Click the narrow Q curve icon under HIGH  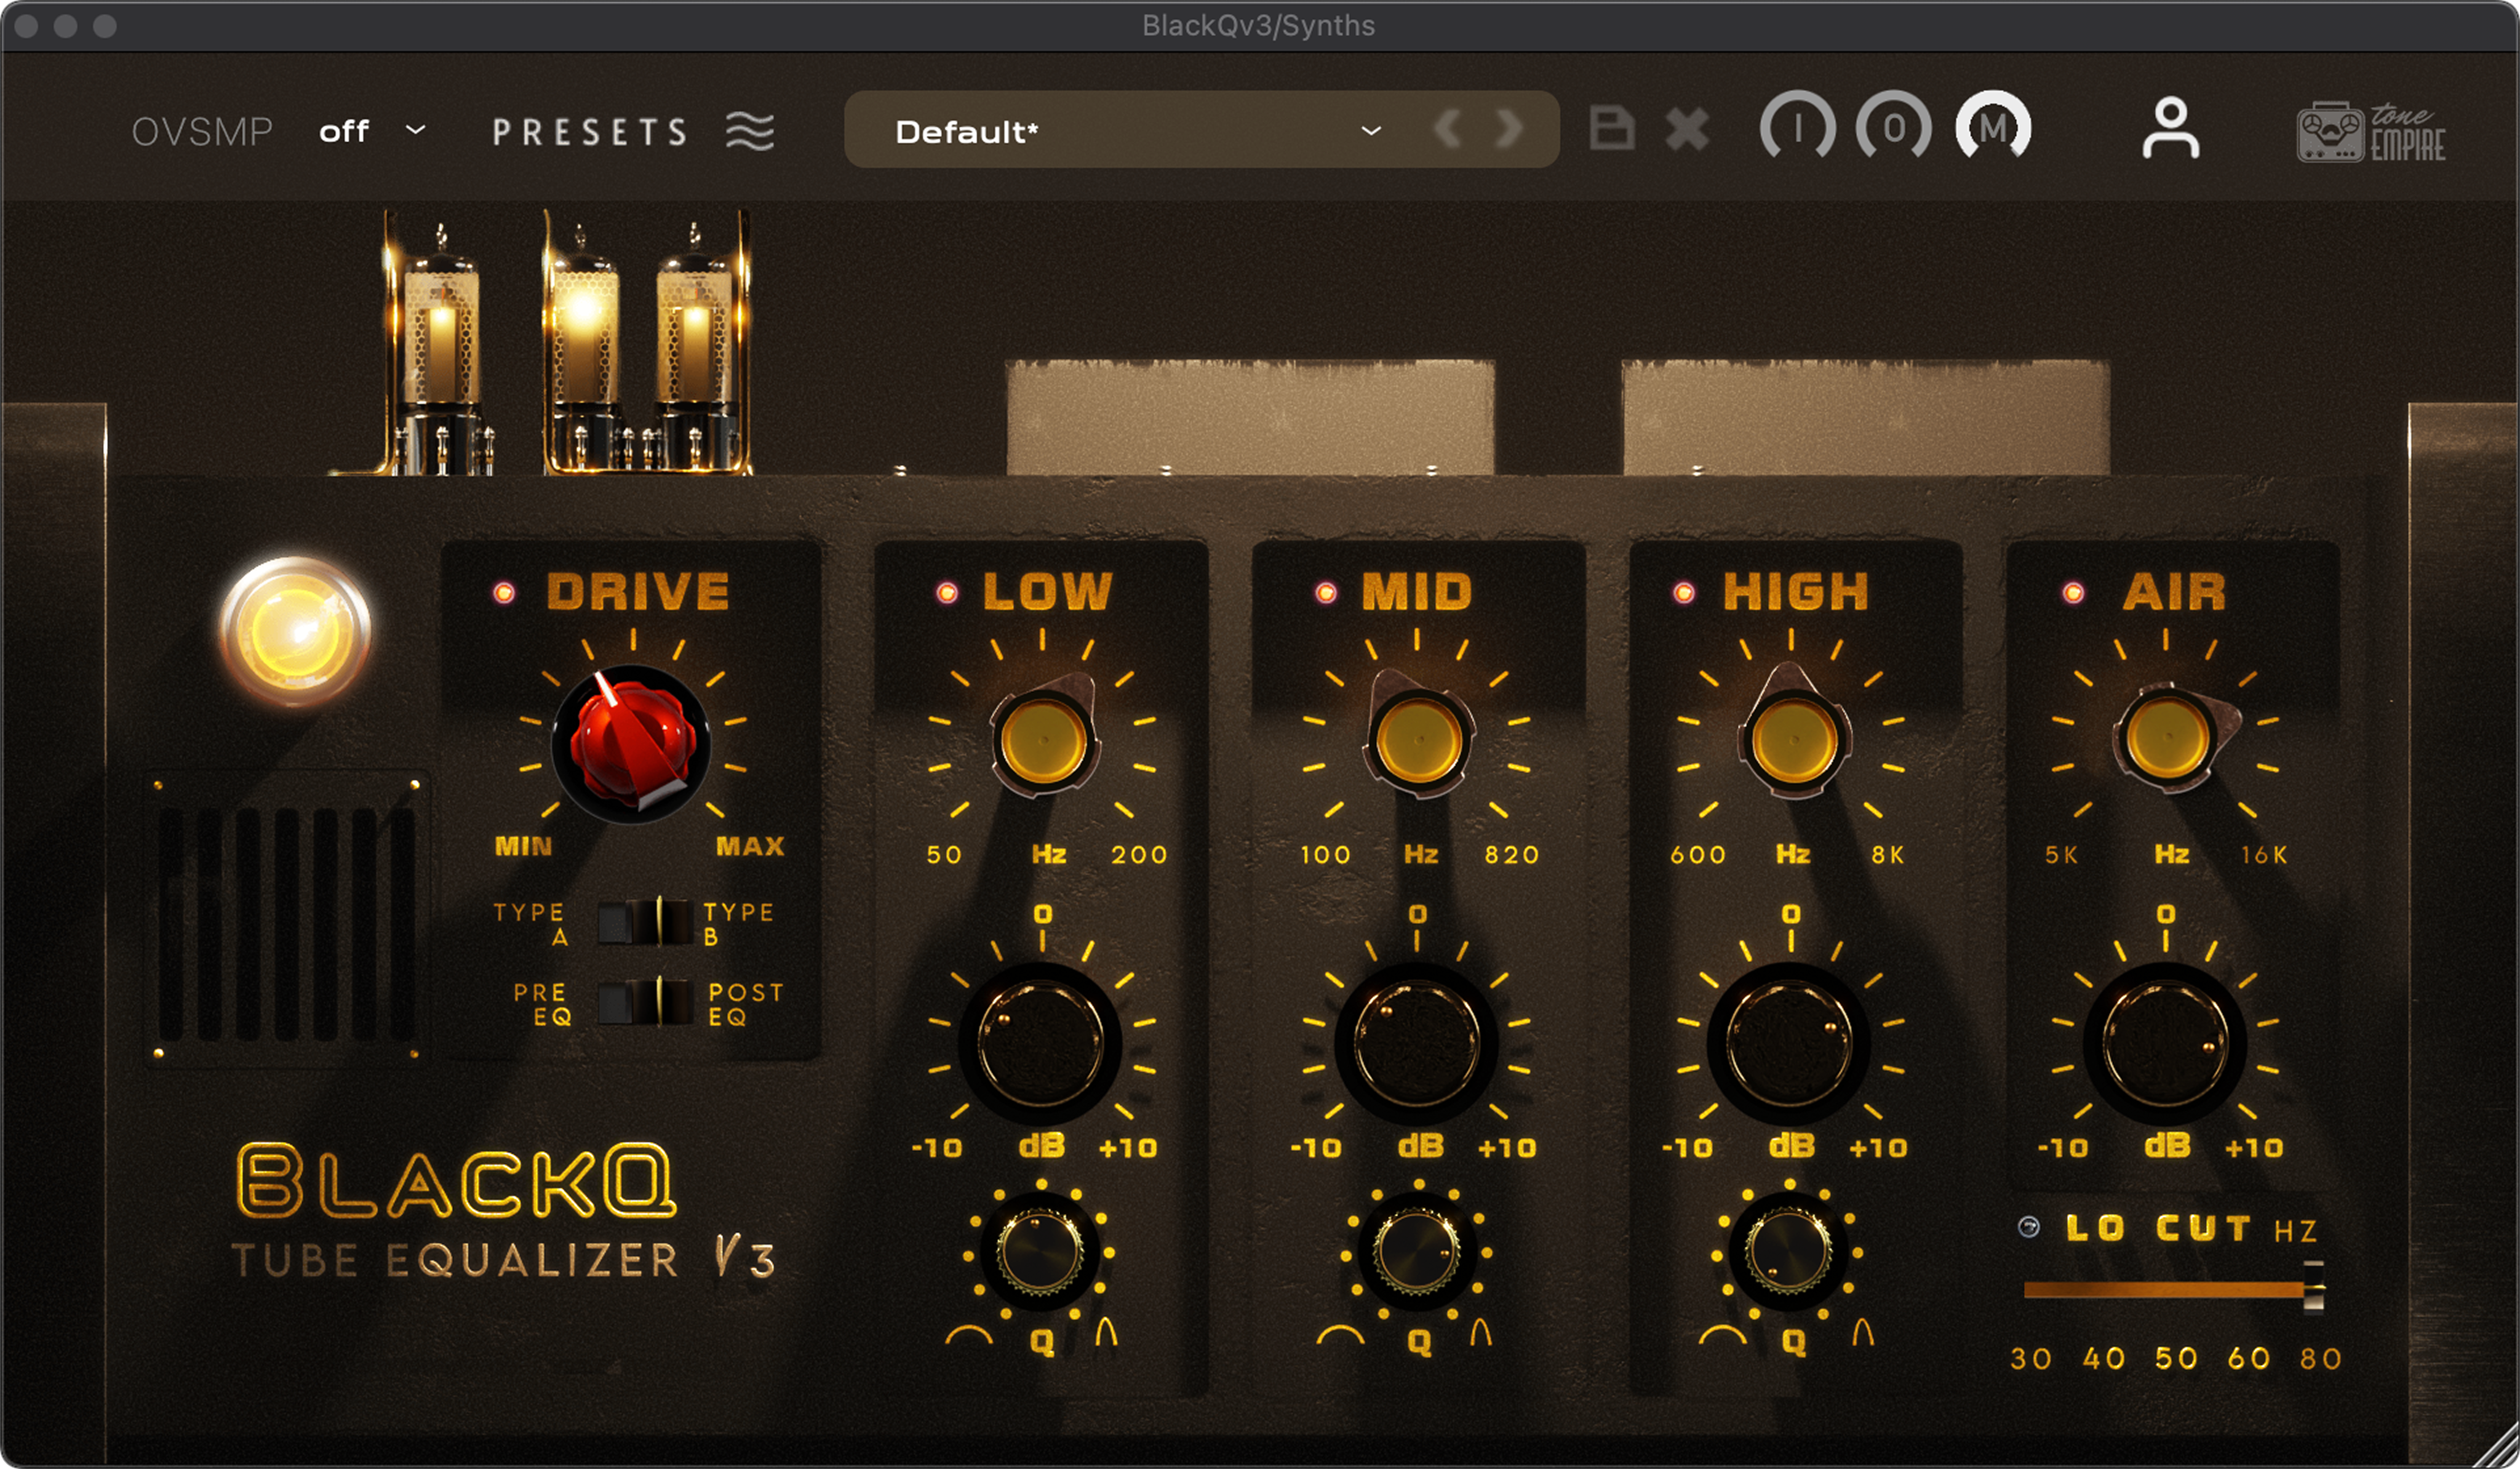(1863, 1332)
